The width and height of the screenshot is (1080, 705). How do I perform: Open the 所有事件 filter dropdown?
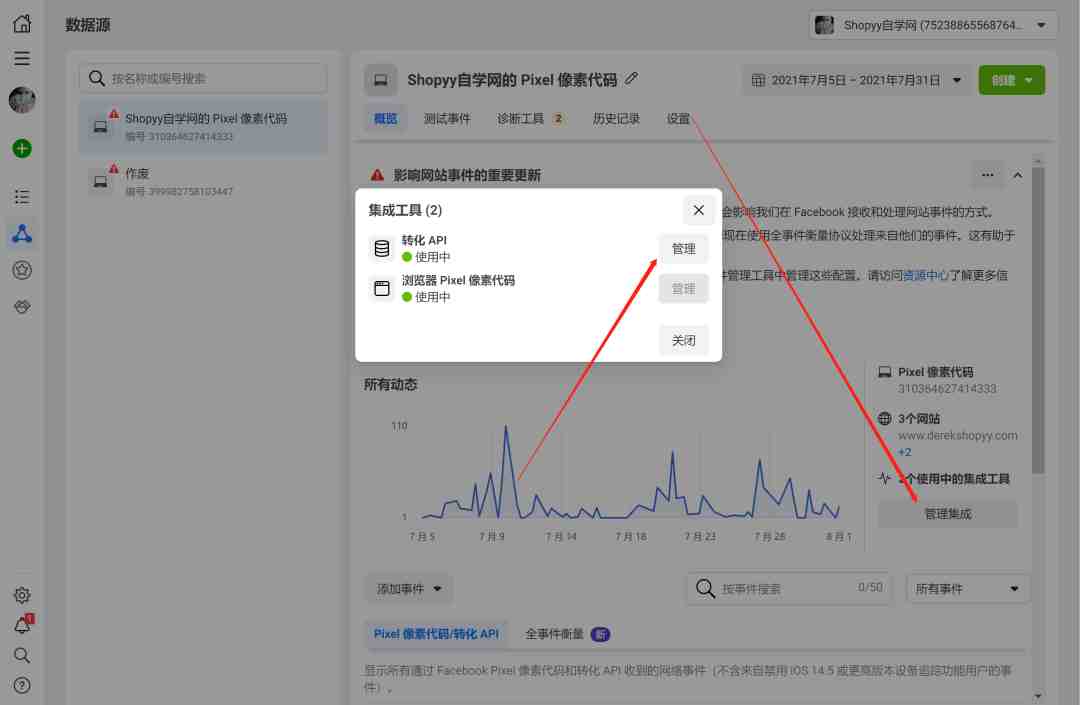pyautogui.click(x=968, y=589)
